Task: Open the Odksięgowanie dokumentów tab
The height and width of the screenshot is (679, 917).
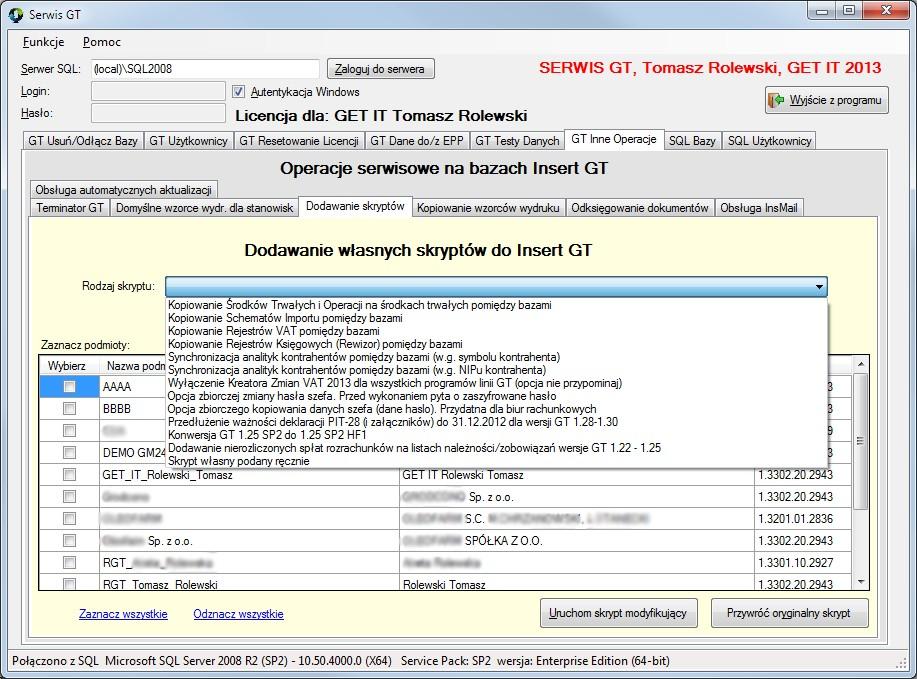Action: 640,208
